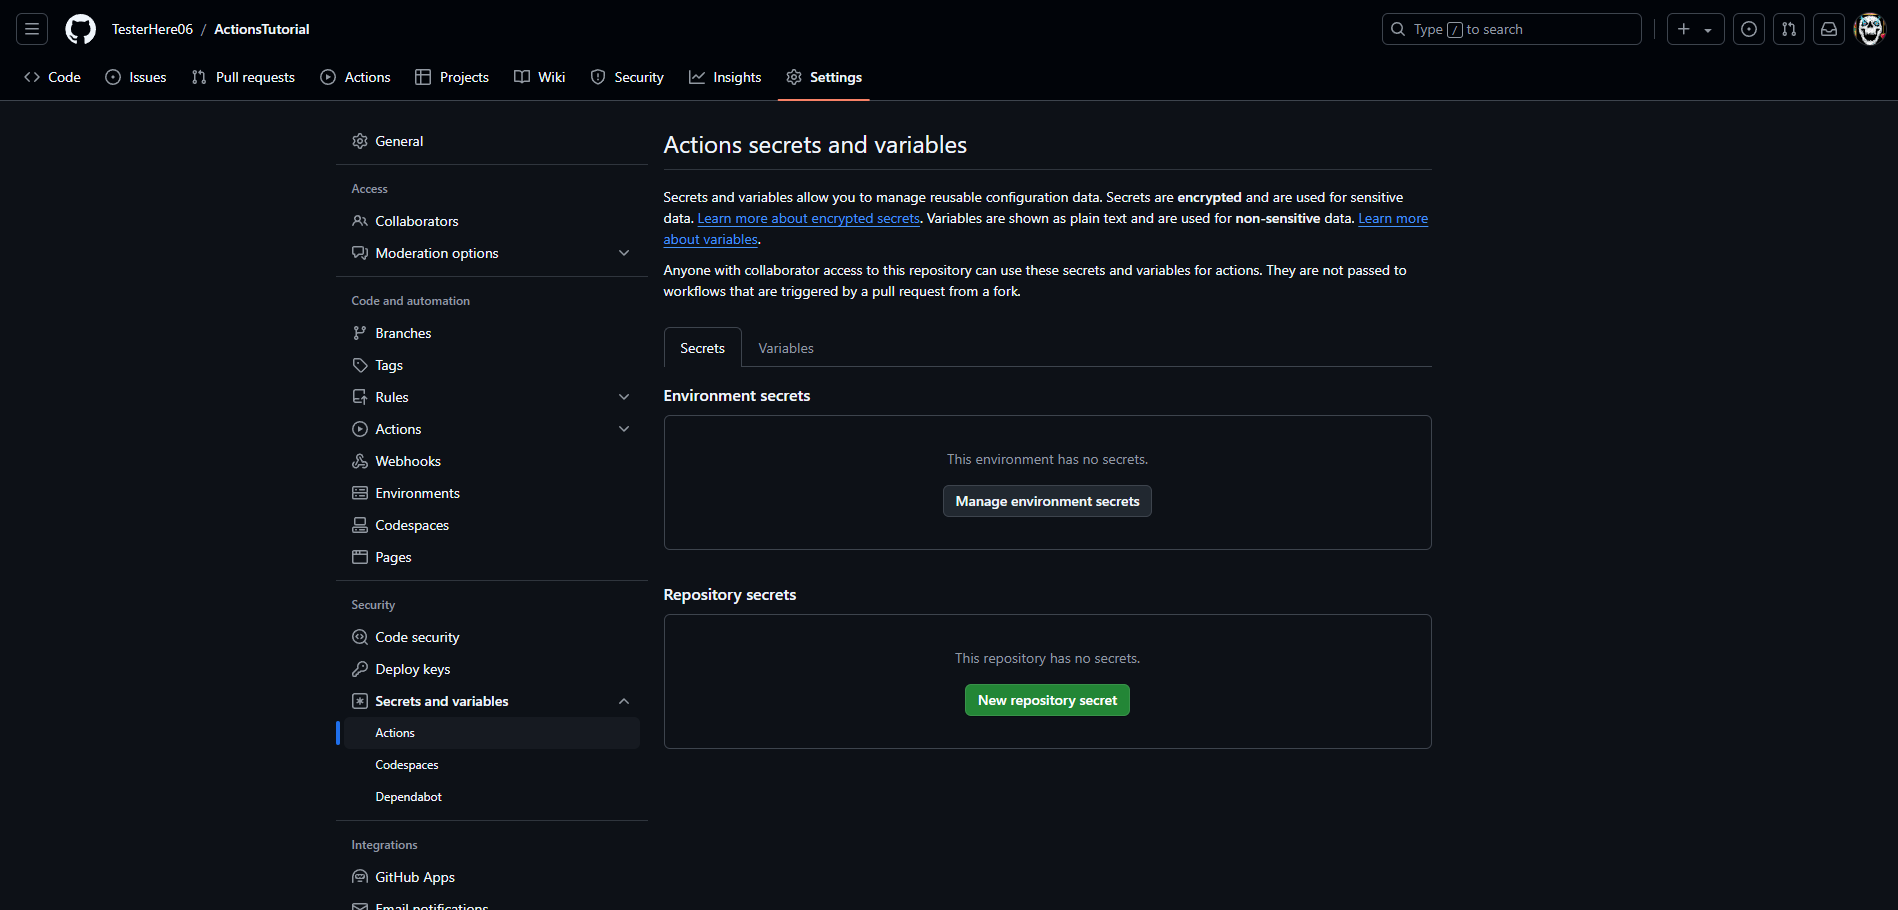
Task: Open the Actions repository tab
Action: coord(355,77)
